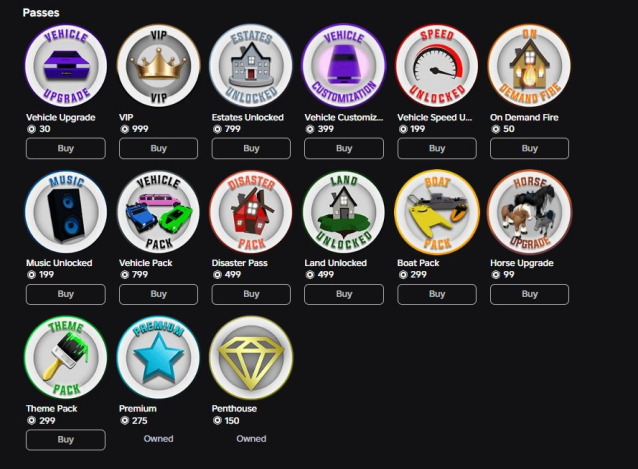Open the Vehicle Pack title link
Image resolution: width=638 pixels, height=469 pixels.
(146, 263)
